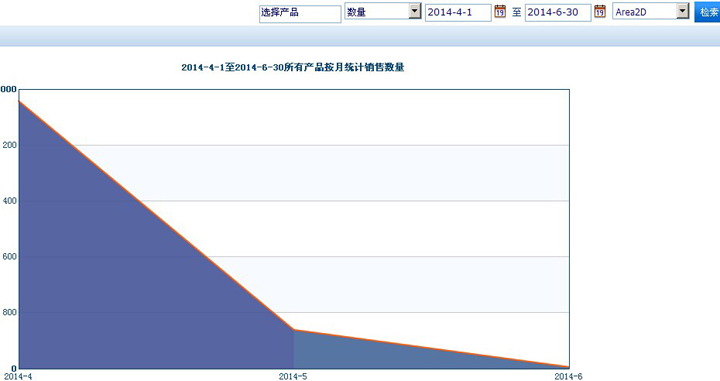The image size is (720, 381).
Task: Click the 选择产品 product input field
Action: [x=300, y=13]
